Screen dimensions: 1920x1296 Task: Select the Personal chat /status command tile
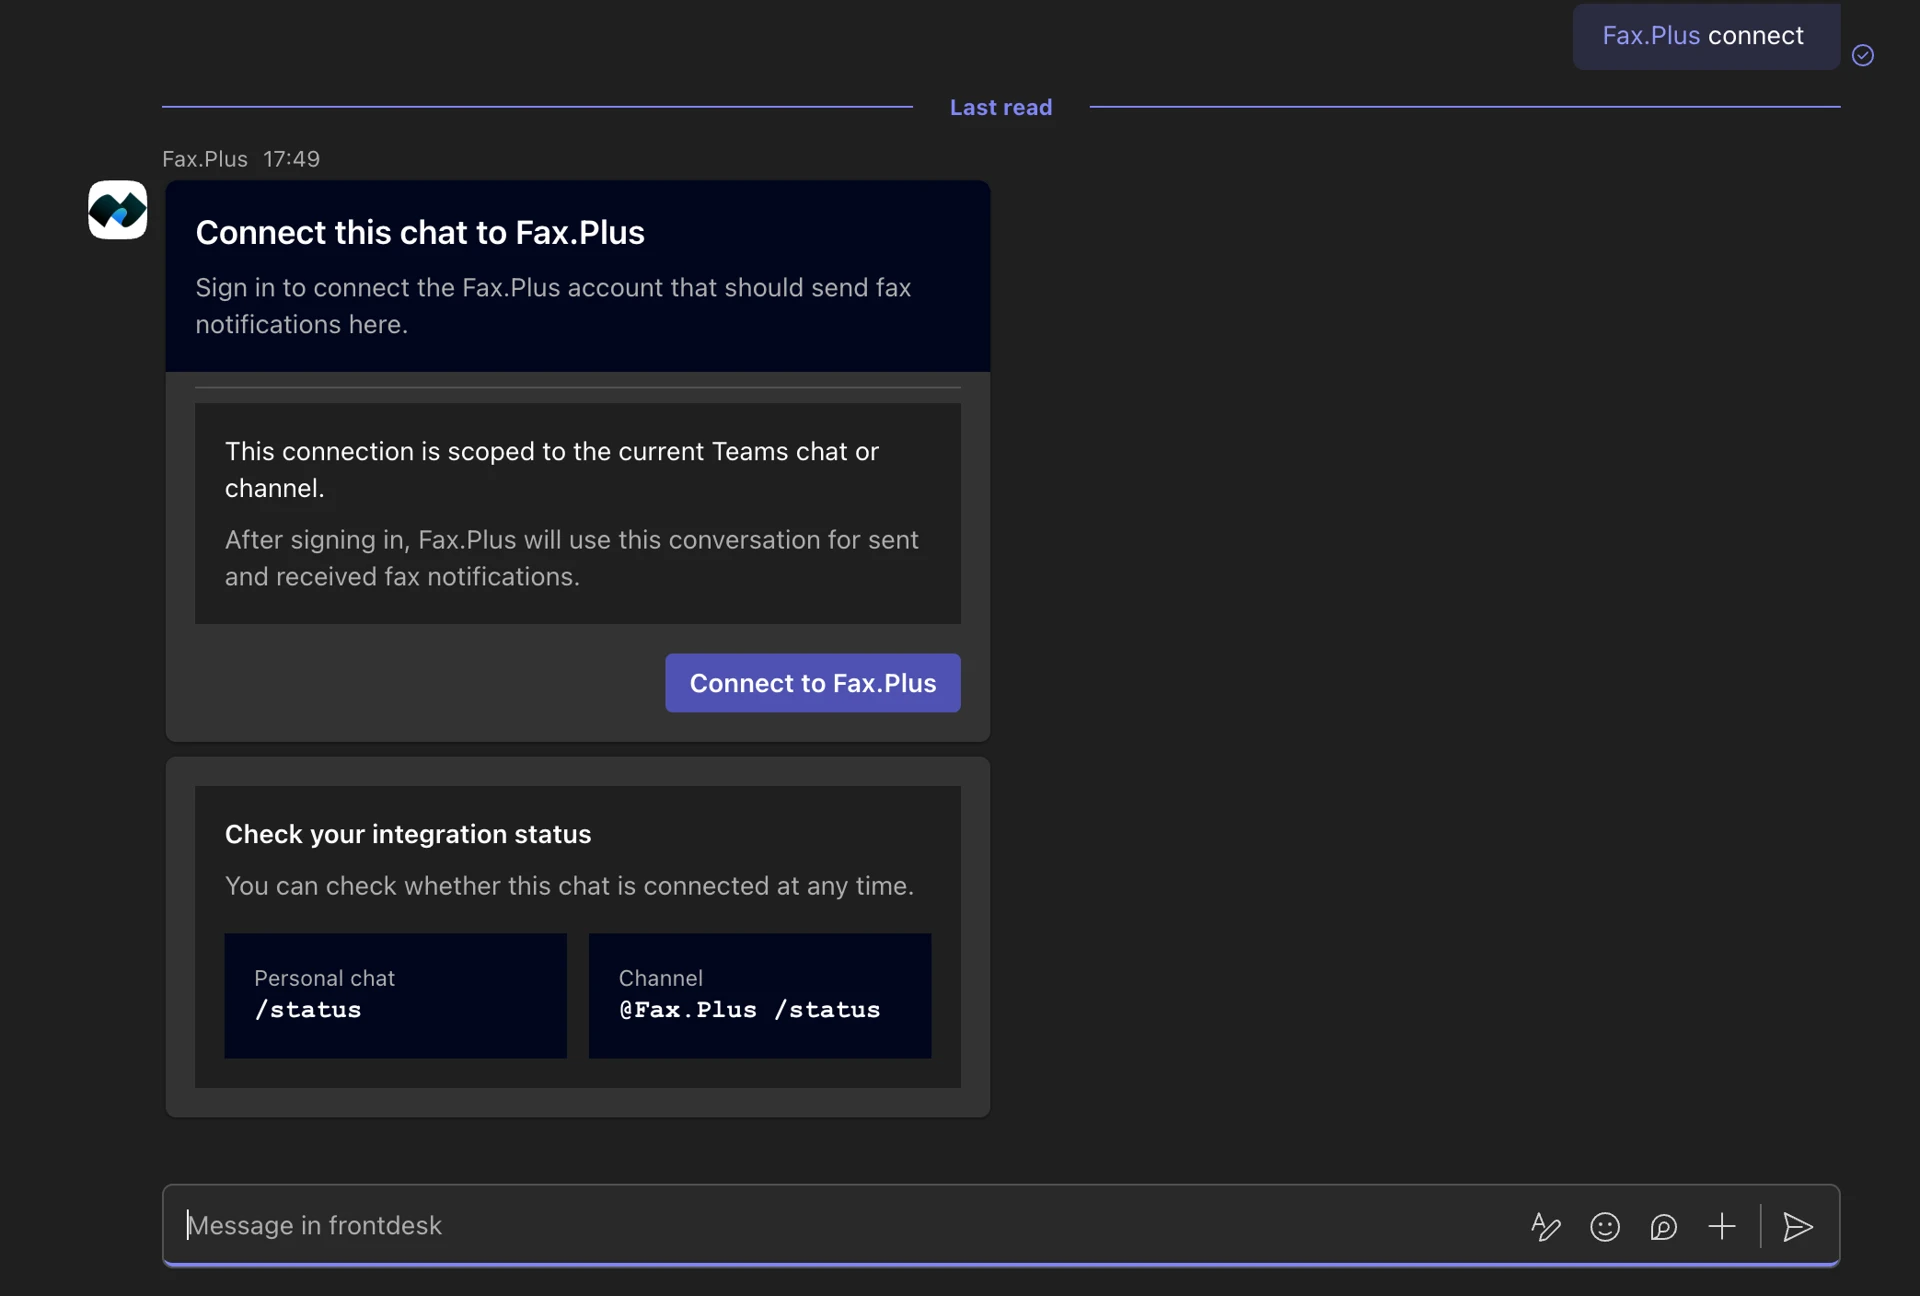point(396,996)
